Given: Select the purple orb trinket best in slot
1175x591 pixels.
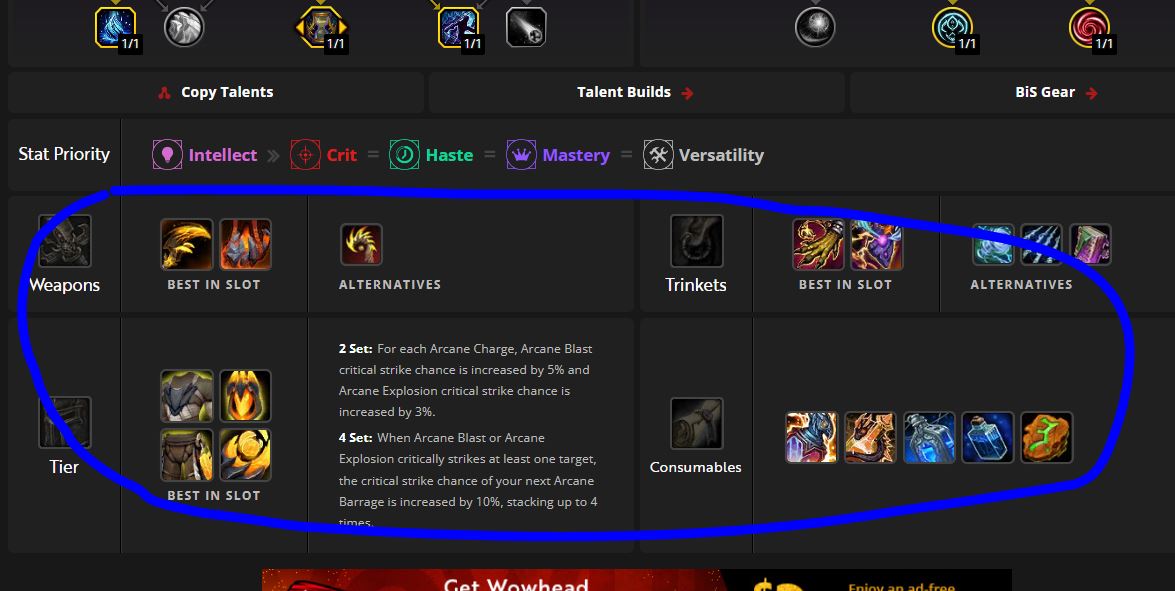Looking at the screenshot, I should (877, 244).
